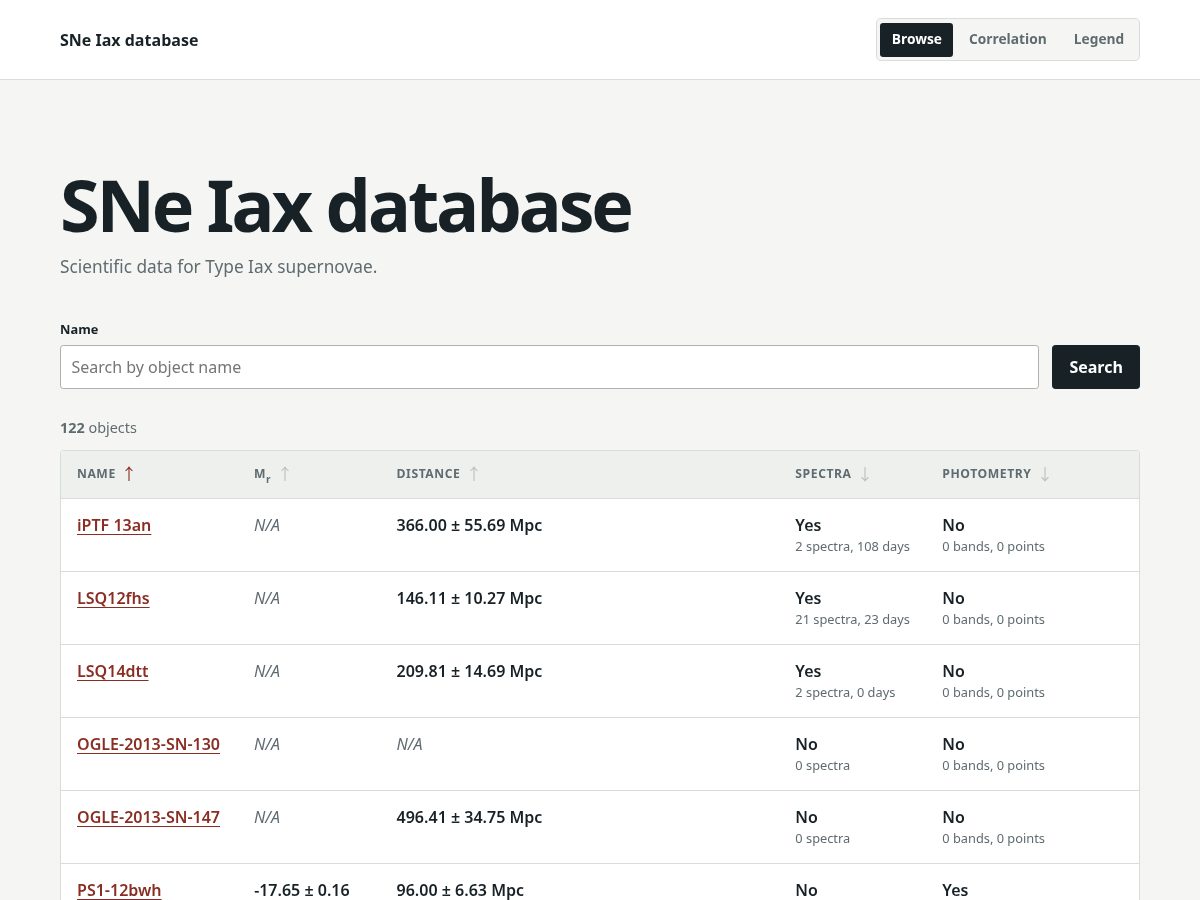Open the Legend tab
This screenshot has height=900, width=1200.
point(1099,40)
